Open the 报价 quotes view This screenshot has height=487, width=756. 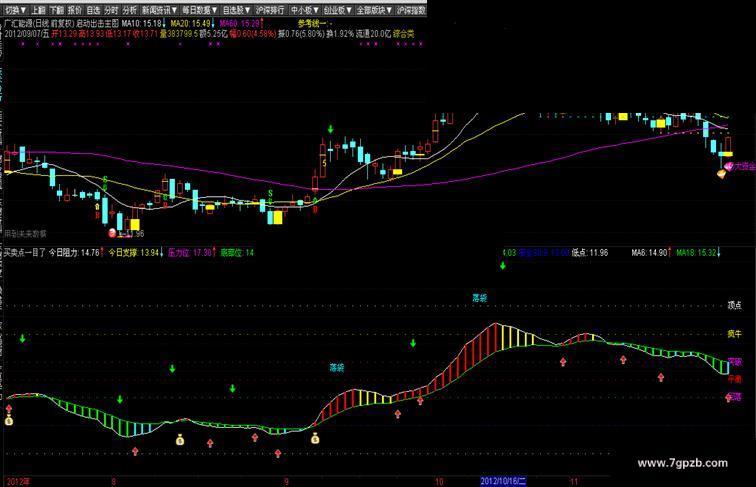[74, 10]
